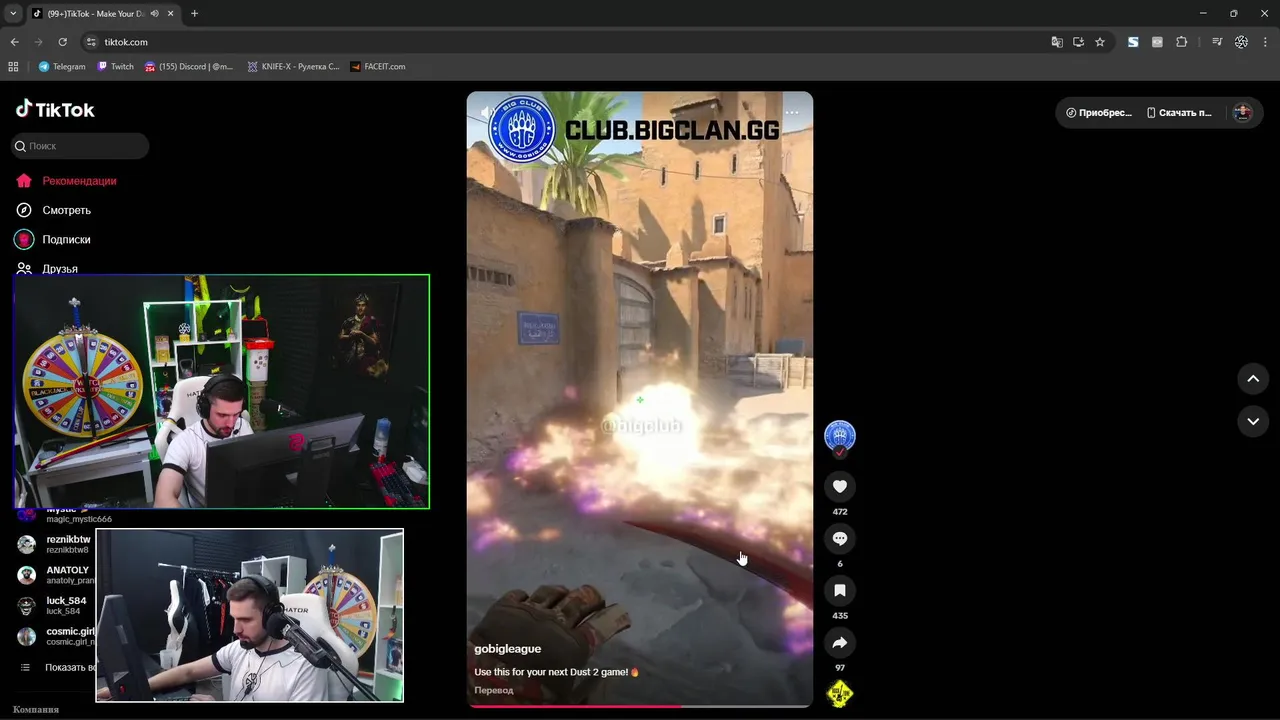1280x720 pixels.
Task: Bookmark this page with the star icon
Action: (x=1100, y=42)
